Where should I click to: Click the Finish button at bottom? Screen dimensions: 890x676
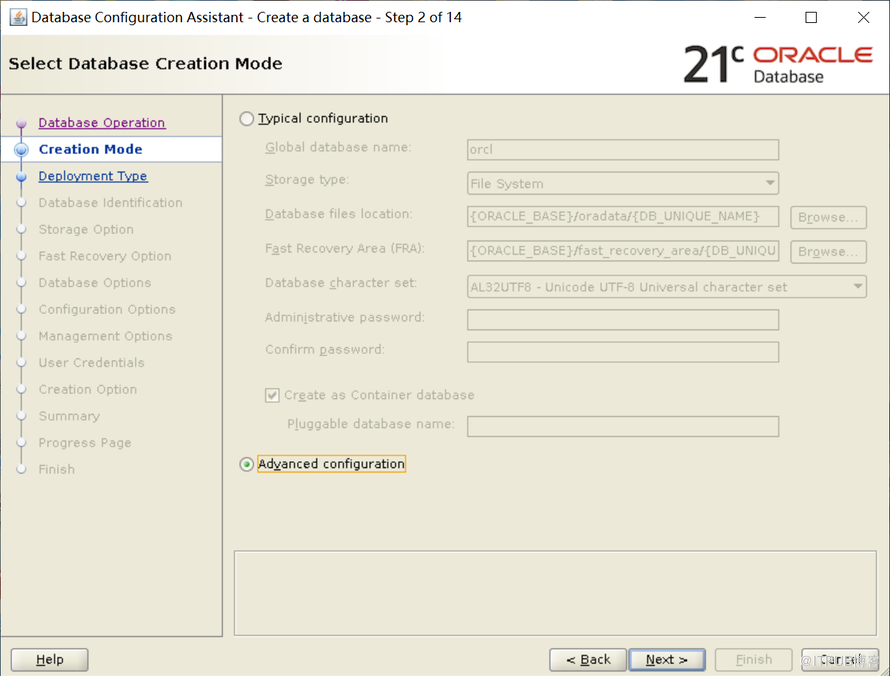753,660
